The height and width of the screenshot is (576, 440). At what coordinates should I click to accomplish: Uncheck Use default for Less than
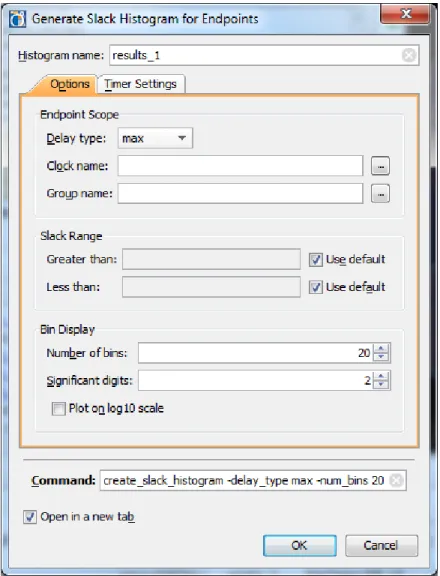tap(315, 287)
